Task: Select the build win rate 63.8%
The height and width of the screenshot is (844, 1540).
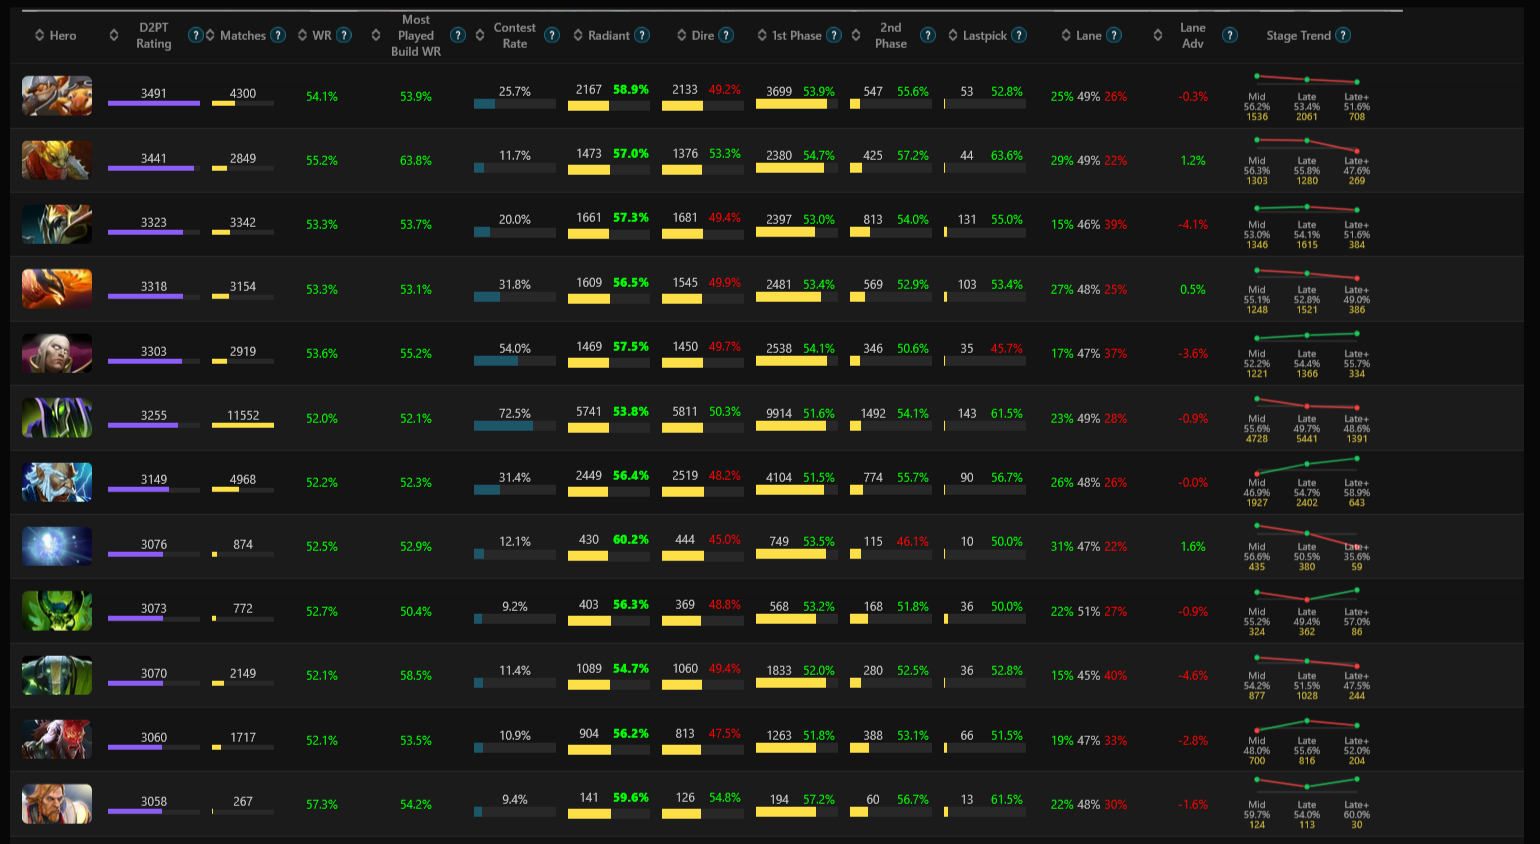Action: tap(416, 160)
